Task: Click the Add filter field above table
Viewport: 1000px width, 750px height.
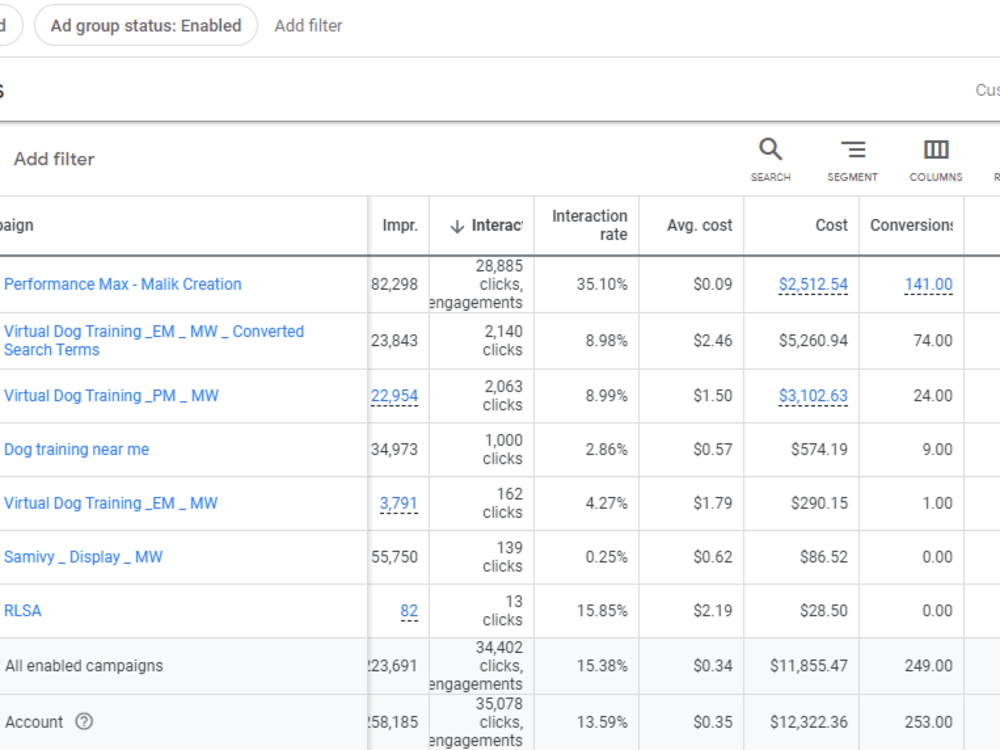Action: point(54,159)
